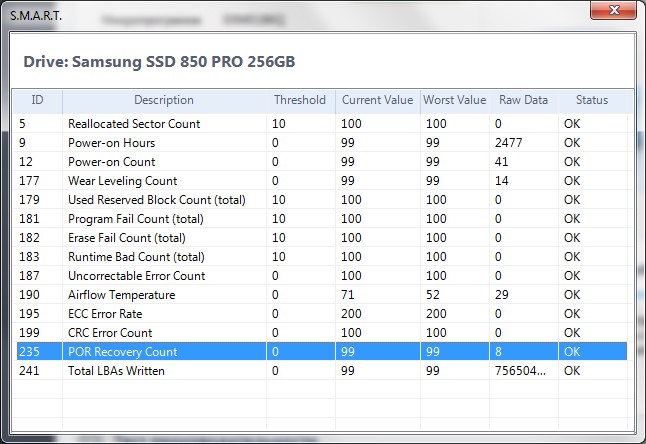Viewport: 646px width, 444px height.
Task: Click the S.M.A.R.T. window title
Action: point(36,16)
